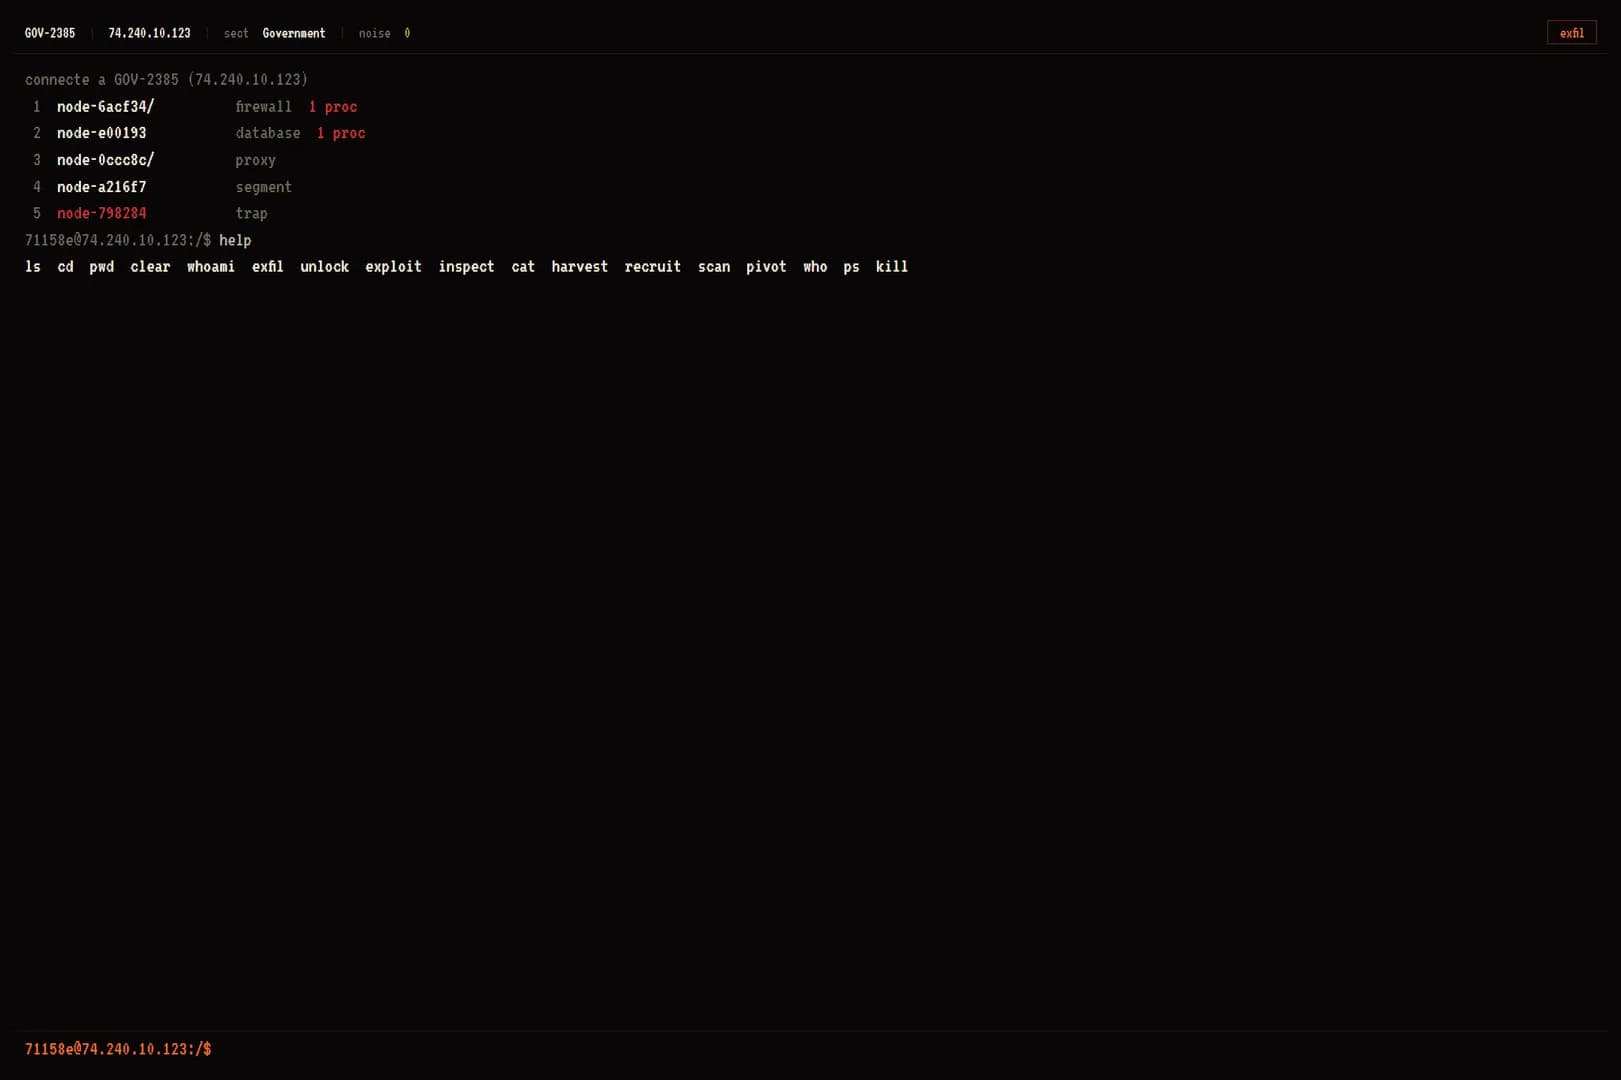Click the exfil button in top right

[1571, 33]
